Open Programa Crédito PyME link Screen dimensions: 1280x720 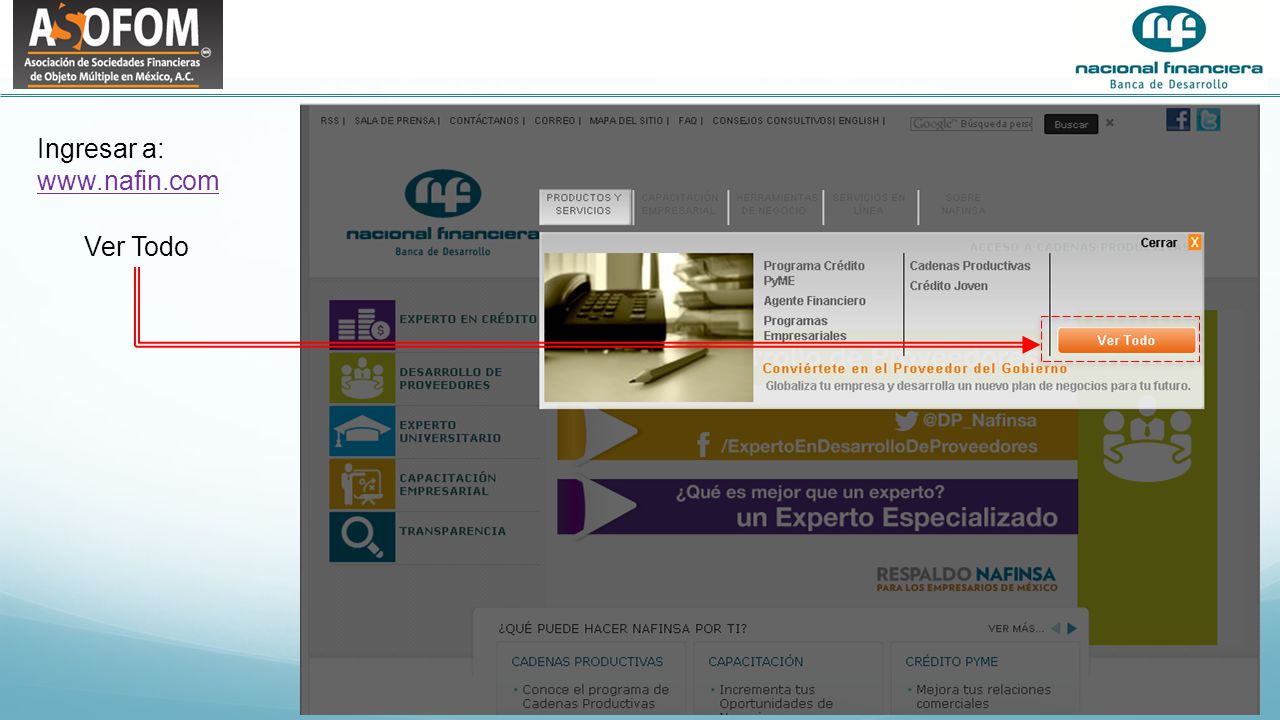click(x=814, y=273)
